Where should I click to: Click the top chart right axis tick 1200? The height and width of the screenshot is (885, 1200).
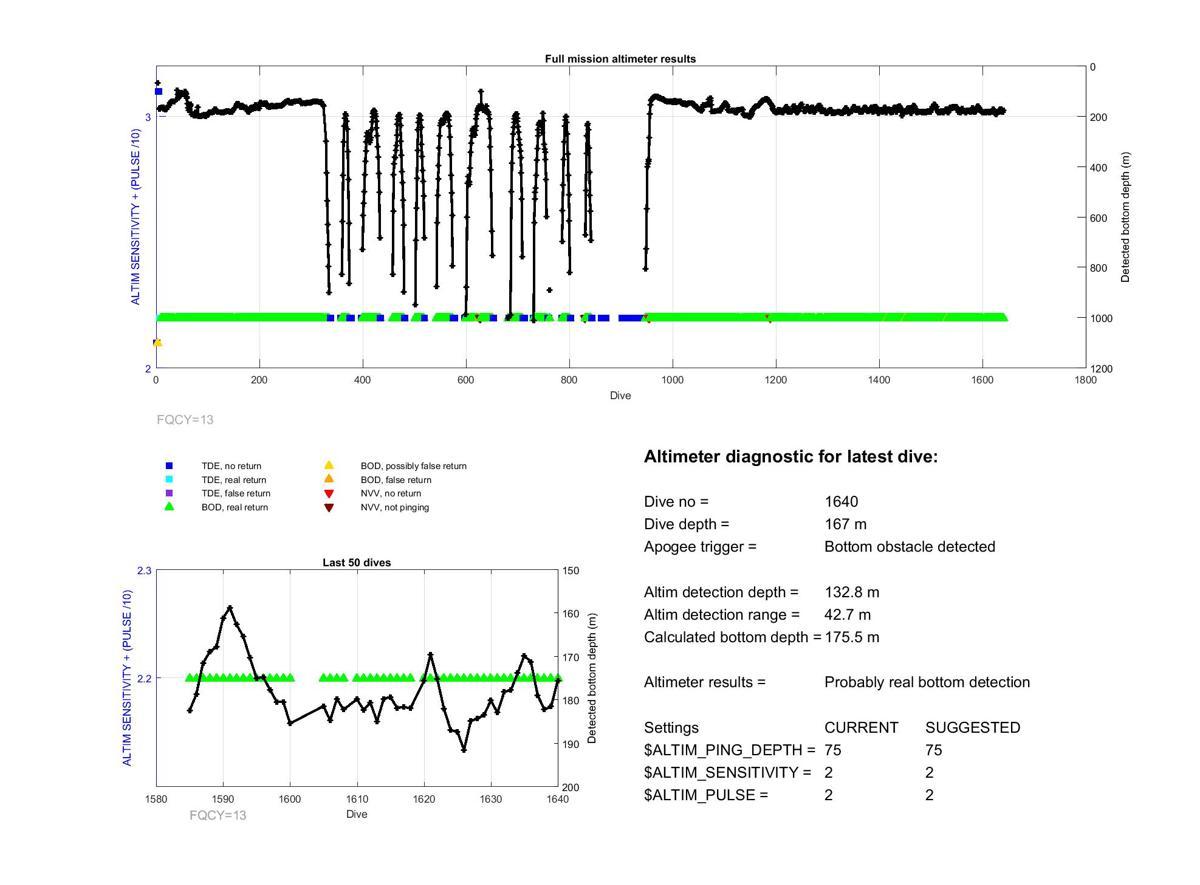pyautogui.click(x=1103, y=369)
